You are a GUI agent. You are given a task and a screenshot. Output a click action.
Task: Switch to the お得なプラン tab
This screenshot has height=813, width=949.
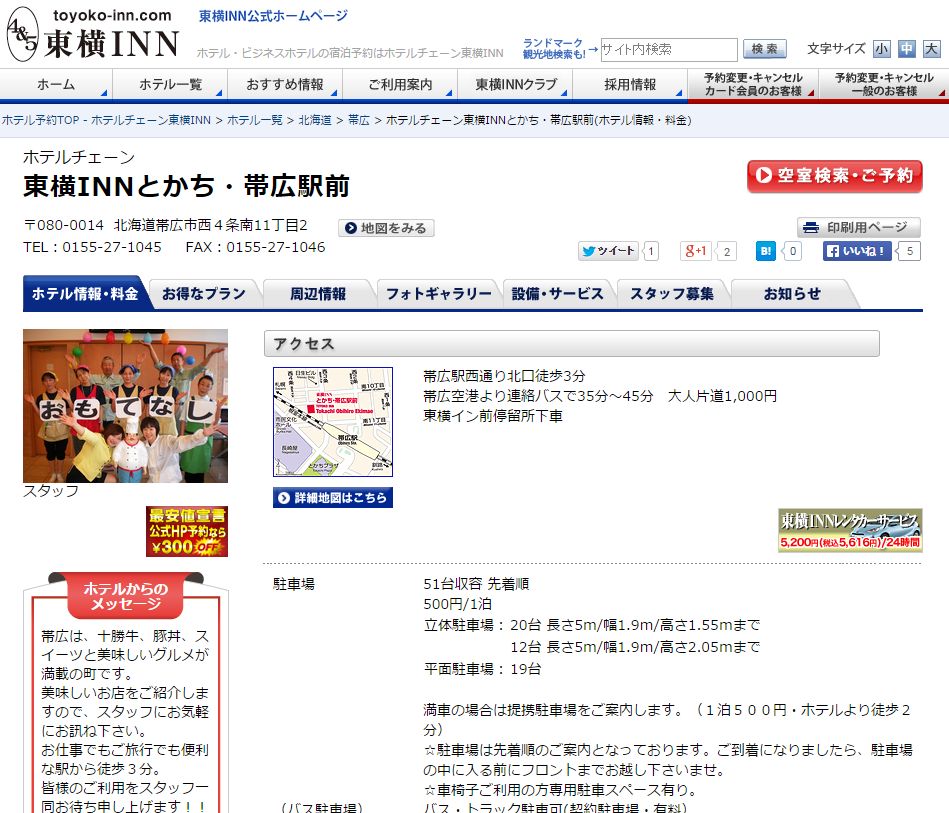click(x=204, y=294)
